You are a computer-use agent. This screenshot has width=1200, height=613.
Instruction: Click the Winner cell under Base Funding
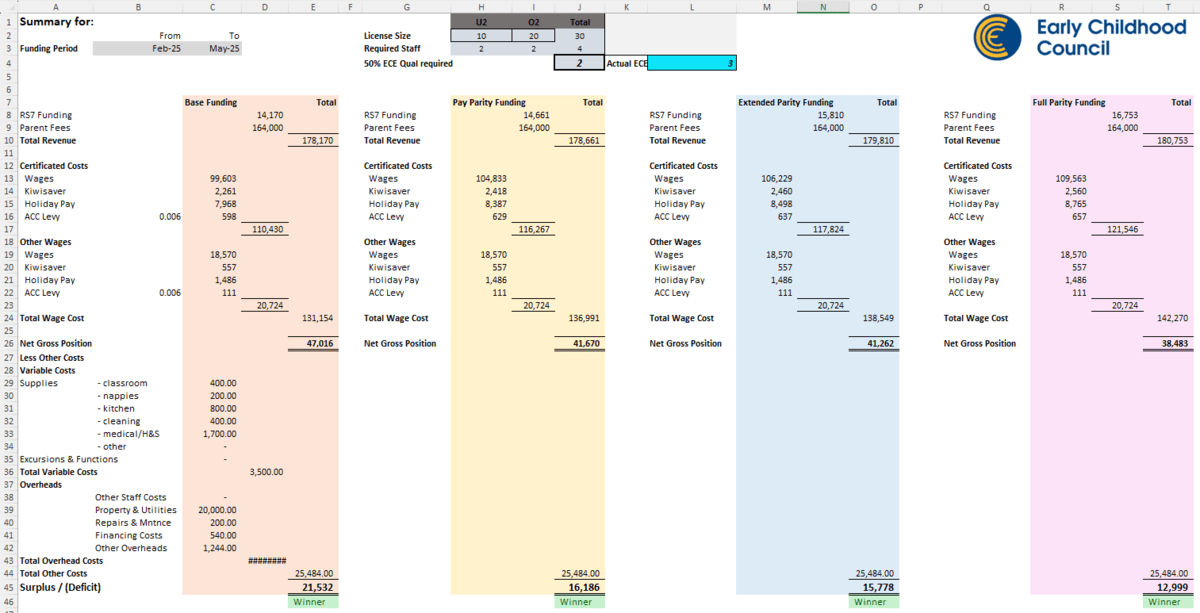(x=315, y=602)
